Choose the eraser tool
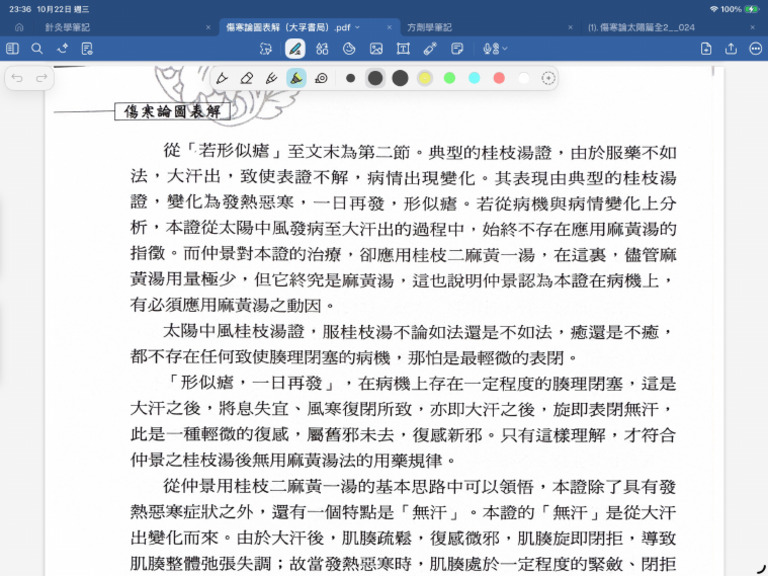768x576 pixels. 247,78
